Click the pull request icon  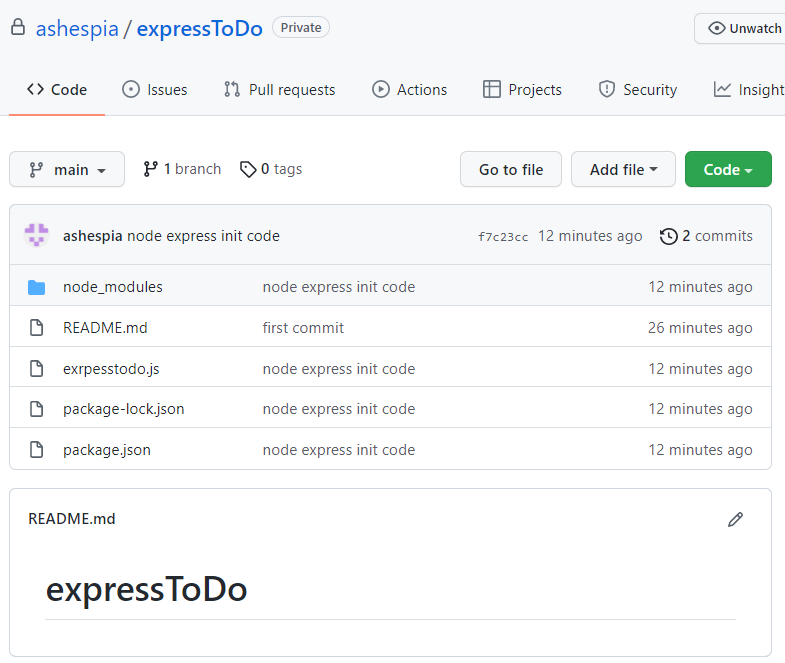[x=232, y=90]
